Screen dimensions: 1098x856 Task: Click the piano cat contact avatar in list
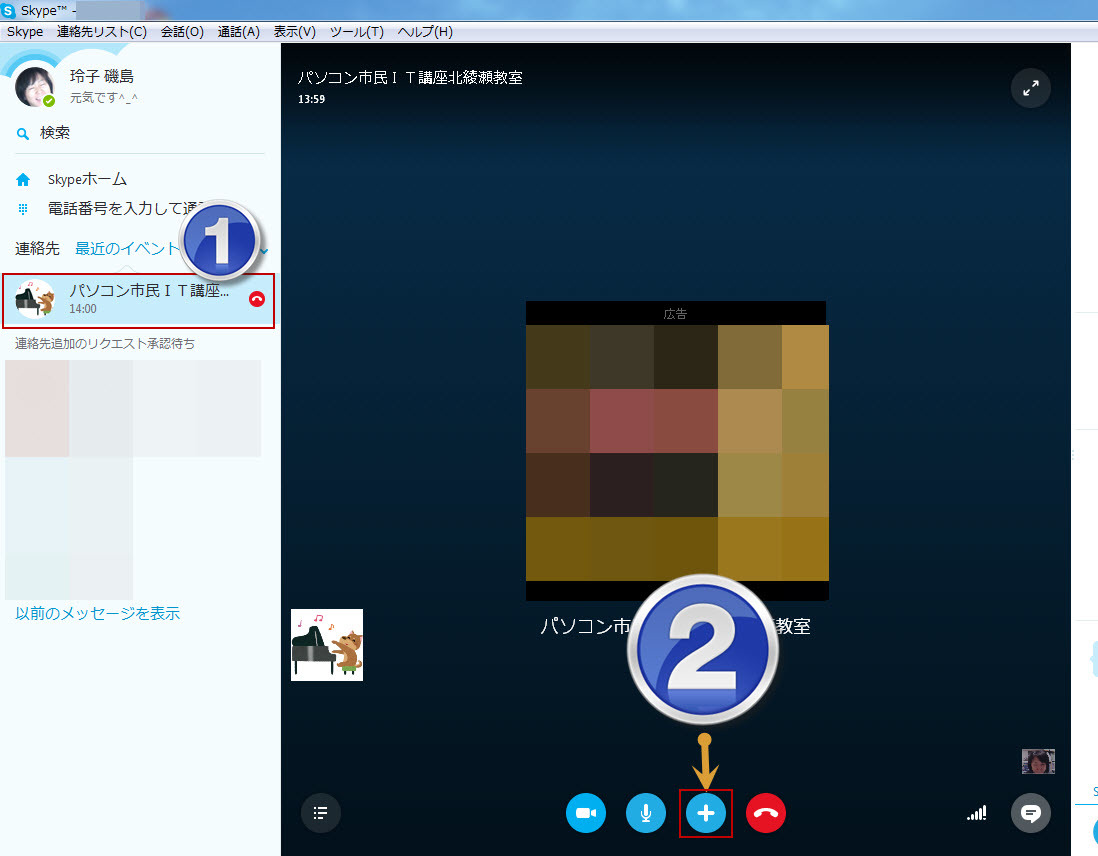coord(35,299)
